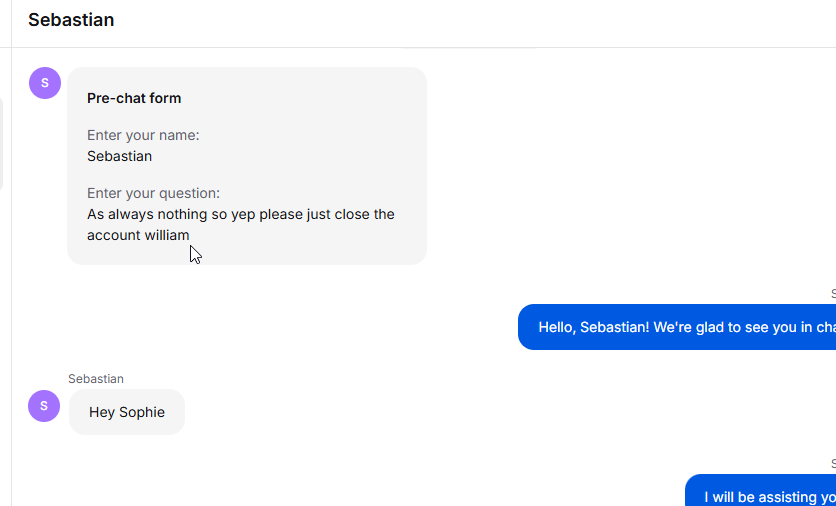This screenshot has height=506, width=836.
Task: Click the "Pre-chat form" heading
Action: (134, 98)
